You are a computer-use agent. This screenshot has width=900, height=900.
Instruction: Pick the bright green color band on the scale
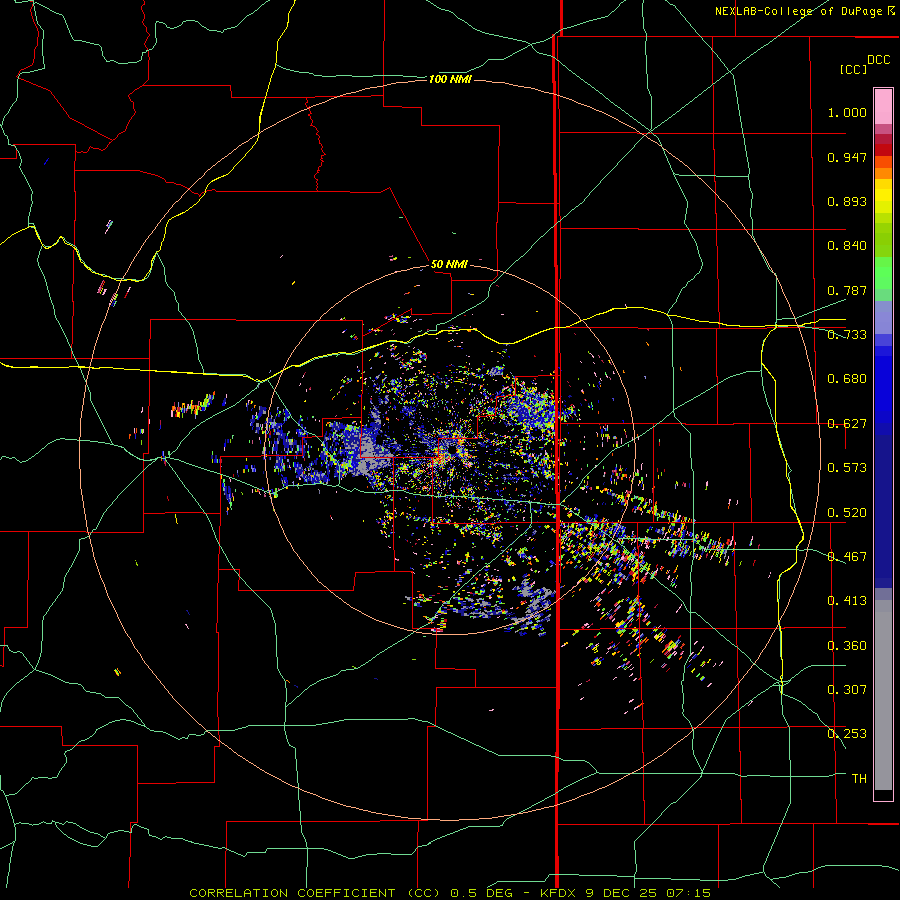883,273
